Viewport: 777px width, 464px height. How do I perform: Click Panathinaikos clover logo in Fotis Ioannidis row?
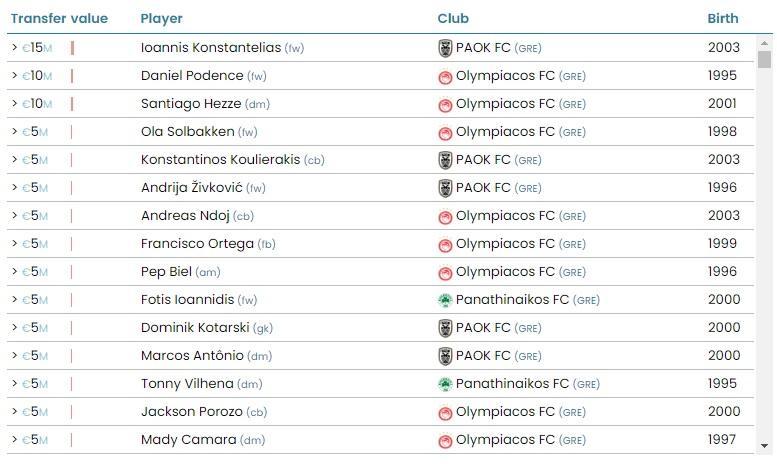[445, 300]
